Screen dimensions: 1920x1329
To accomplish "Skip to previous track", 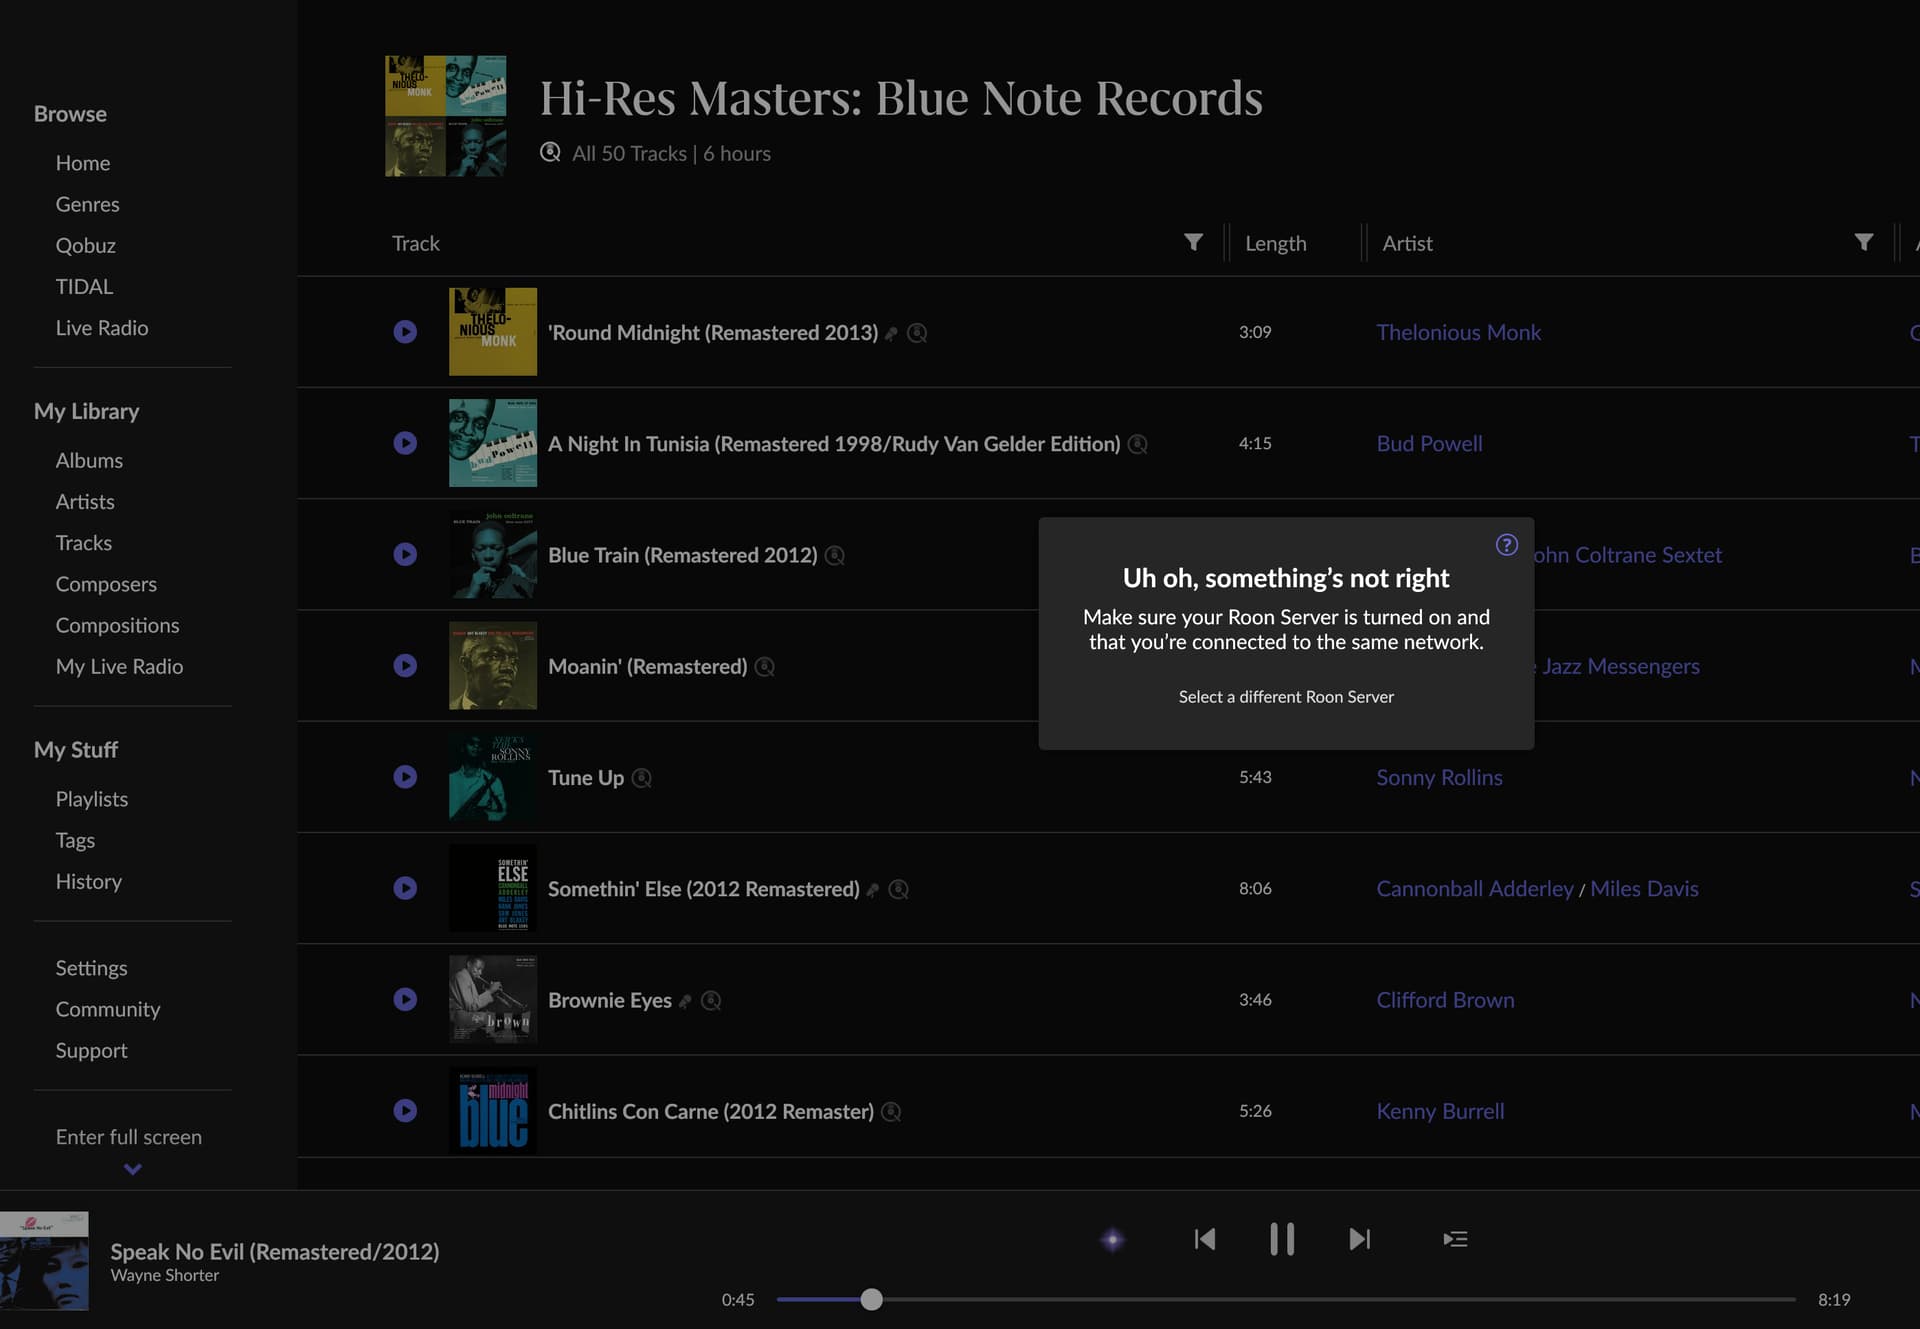I will [x=1205, y=1240].
